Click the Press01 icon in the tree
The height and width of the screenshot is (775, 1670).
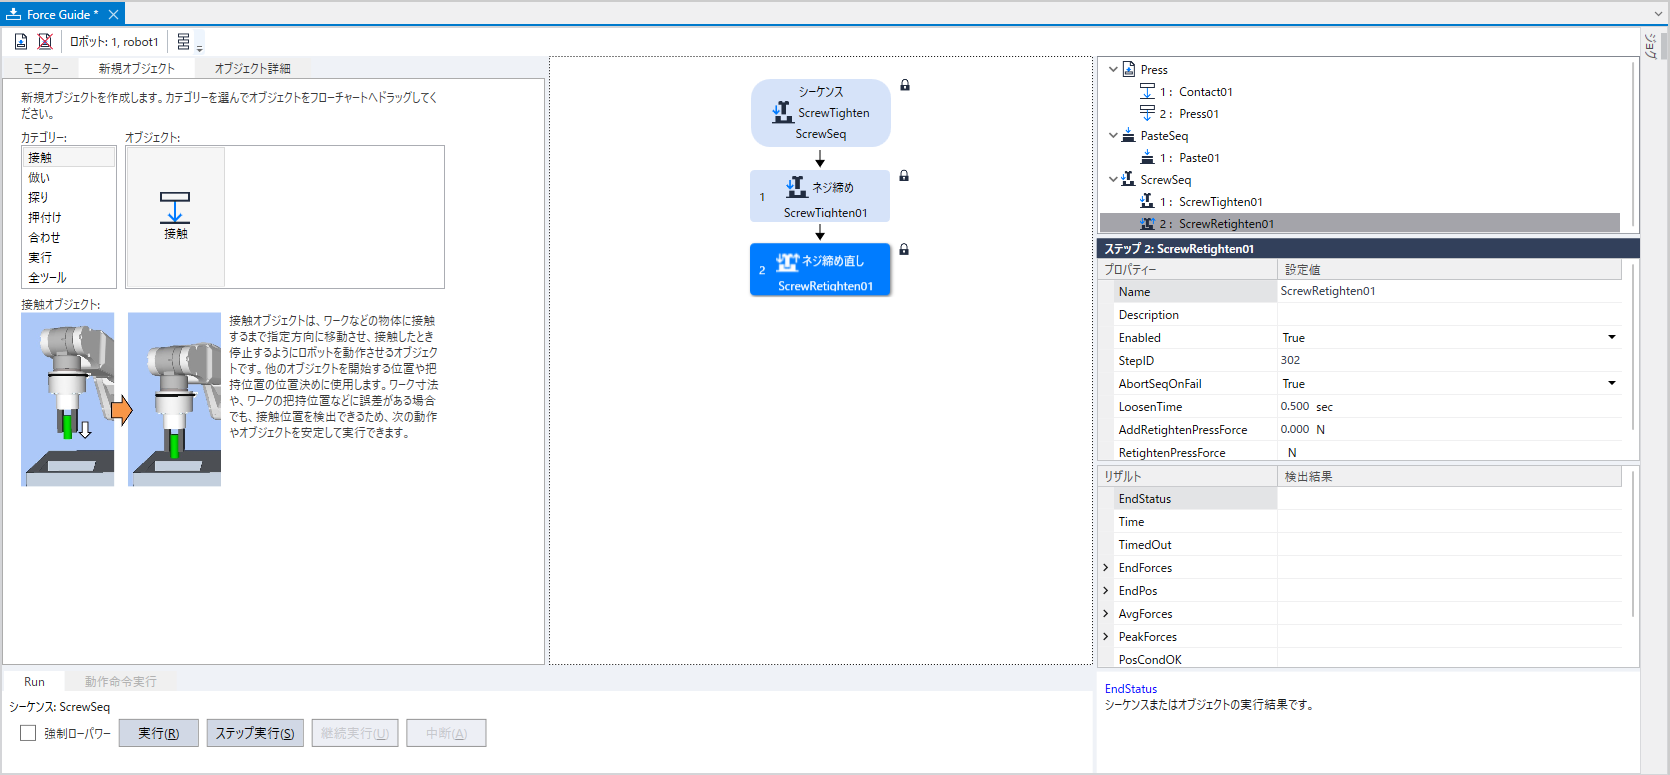pos(1147,113)
